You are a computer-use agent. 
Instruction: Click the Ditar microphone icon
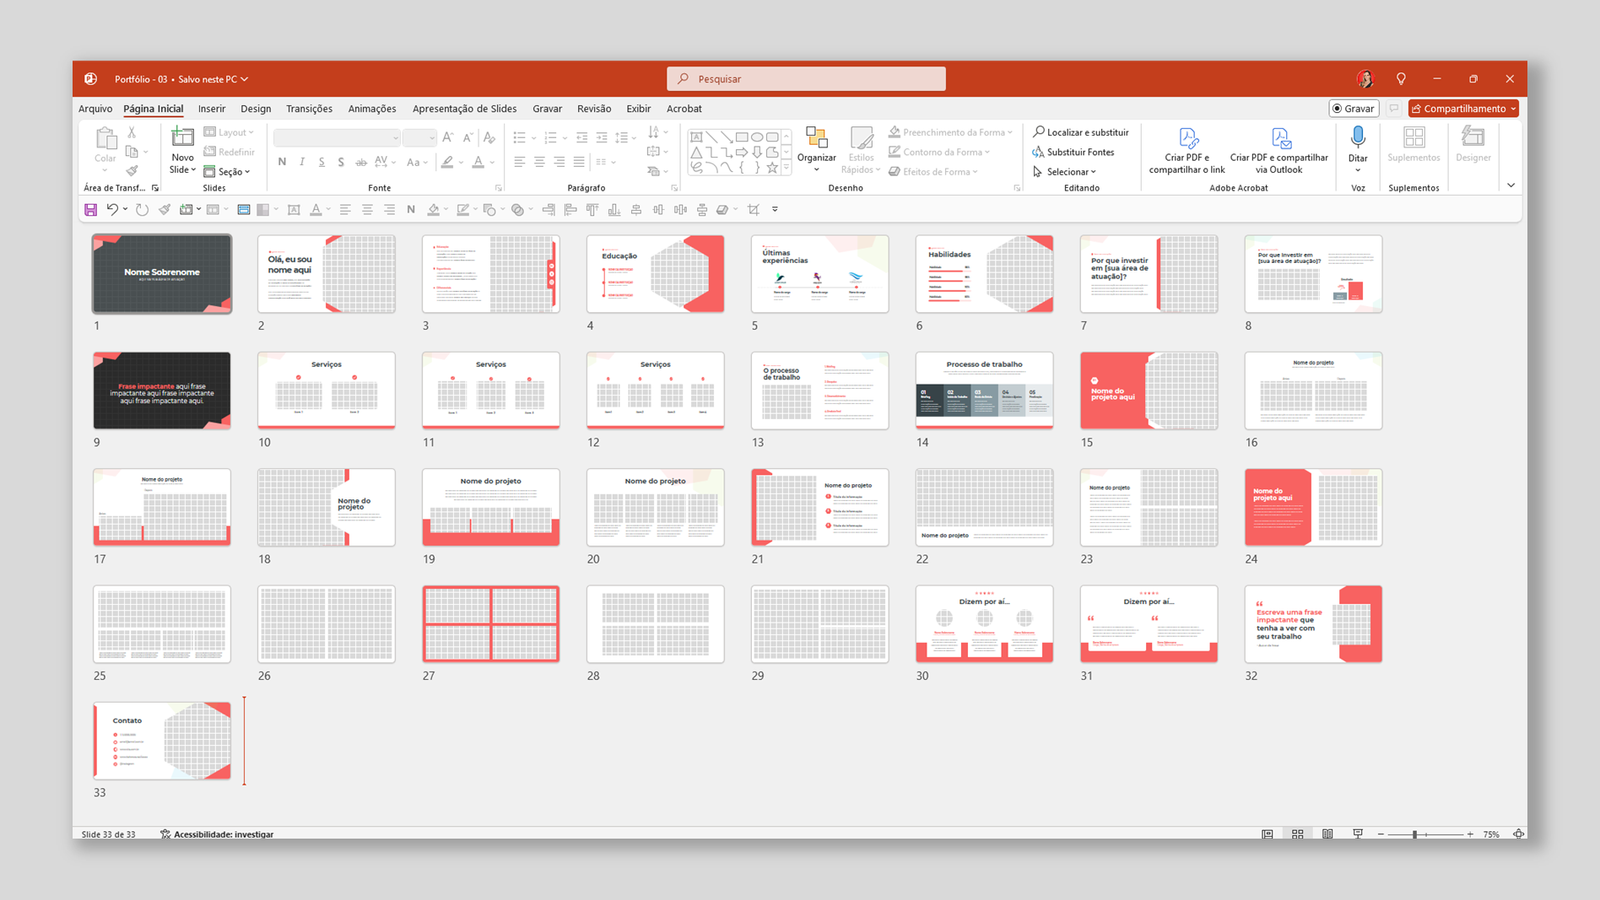pyautogui.click(x=1357, y=137)
